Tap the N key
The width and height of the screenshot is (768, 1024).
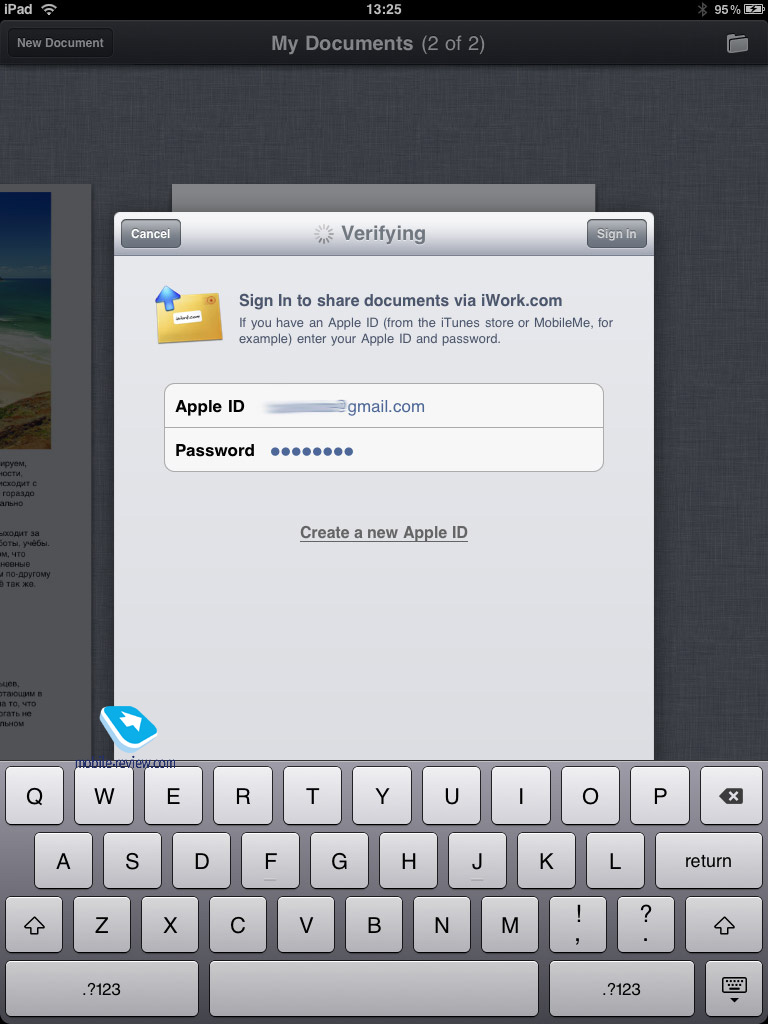tap(441, 925)
